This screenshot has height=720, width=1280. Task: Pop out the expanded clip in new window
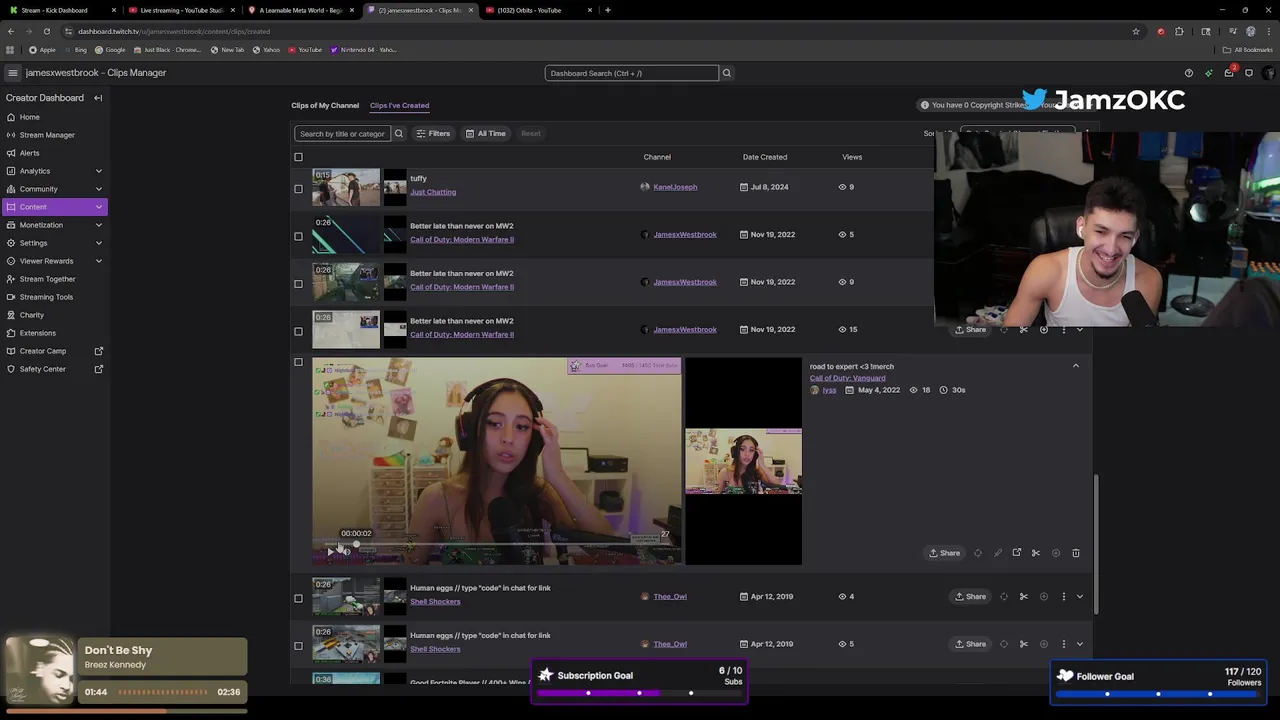(1017, 553)
